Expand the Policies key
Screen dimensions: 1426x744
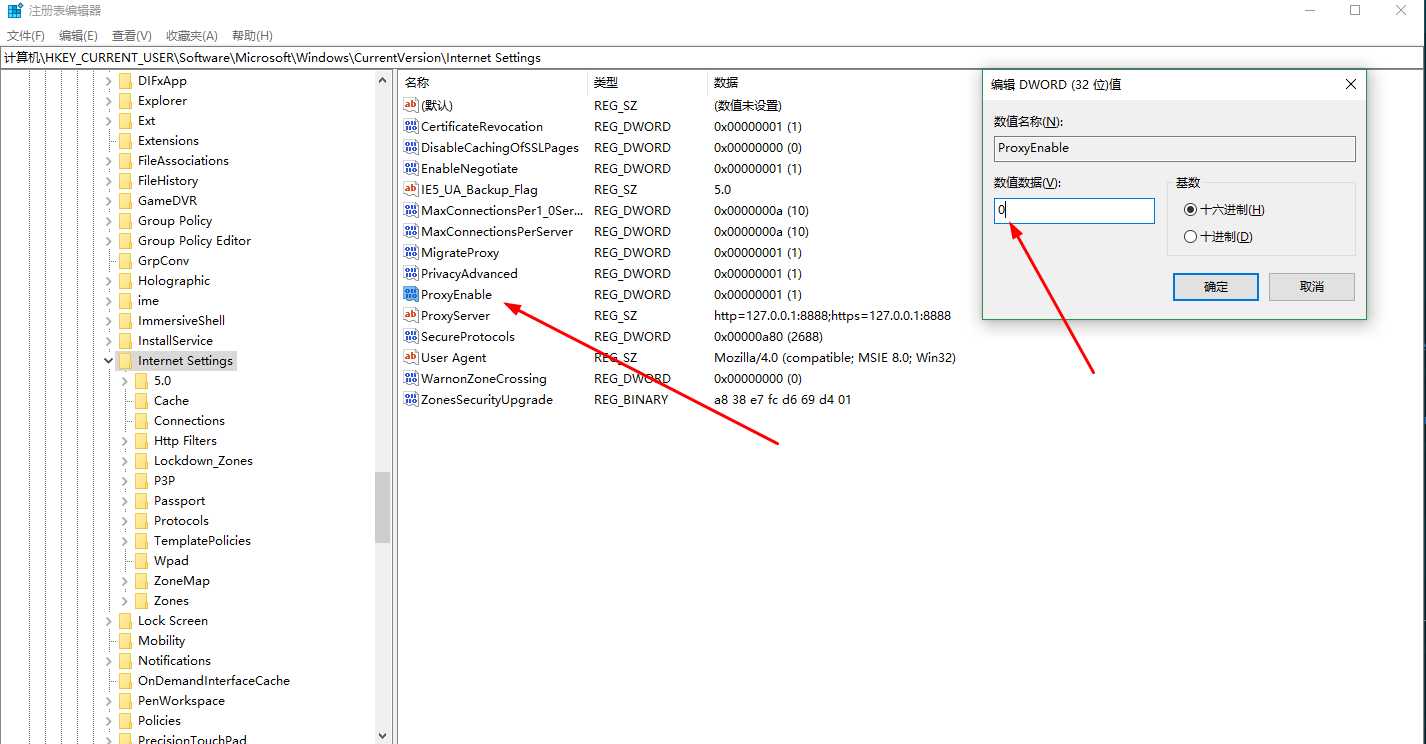[x=108, y=720]
